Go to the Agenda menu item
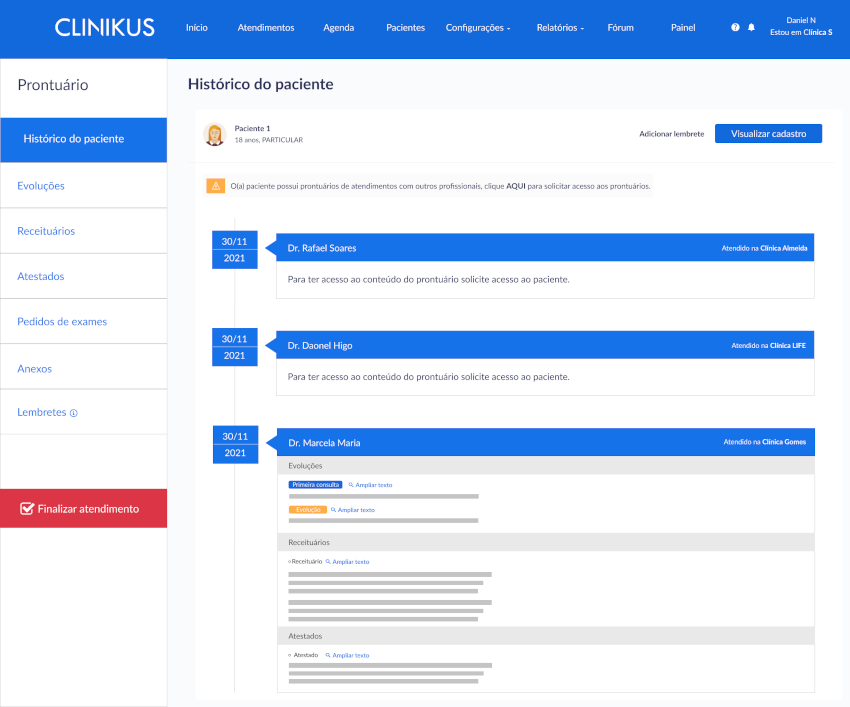 [x=339, y=28]
